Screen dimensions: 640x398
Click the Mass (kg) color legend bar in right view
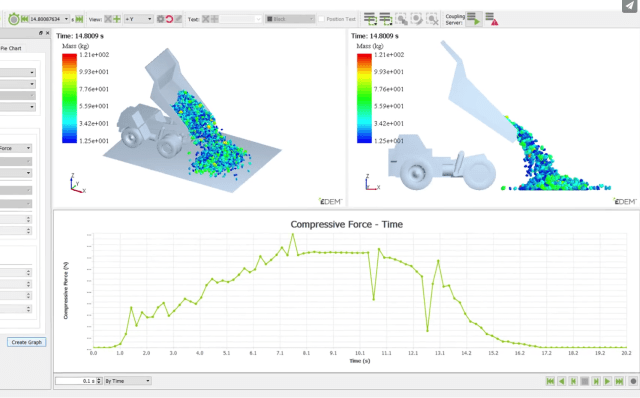coord(364,98)
